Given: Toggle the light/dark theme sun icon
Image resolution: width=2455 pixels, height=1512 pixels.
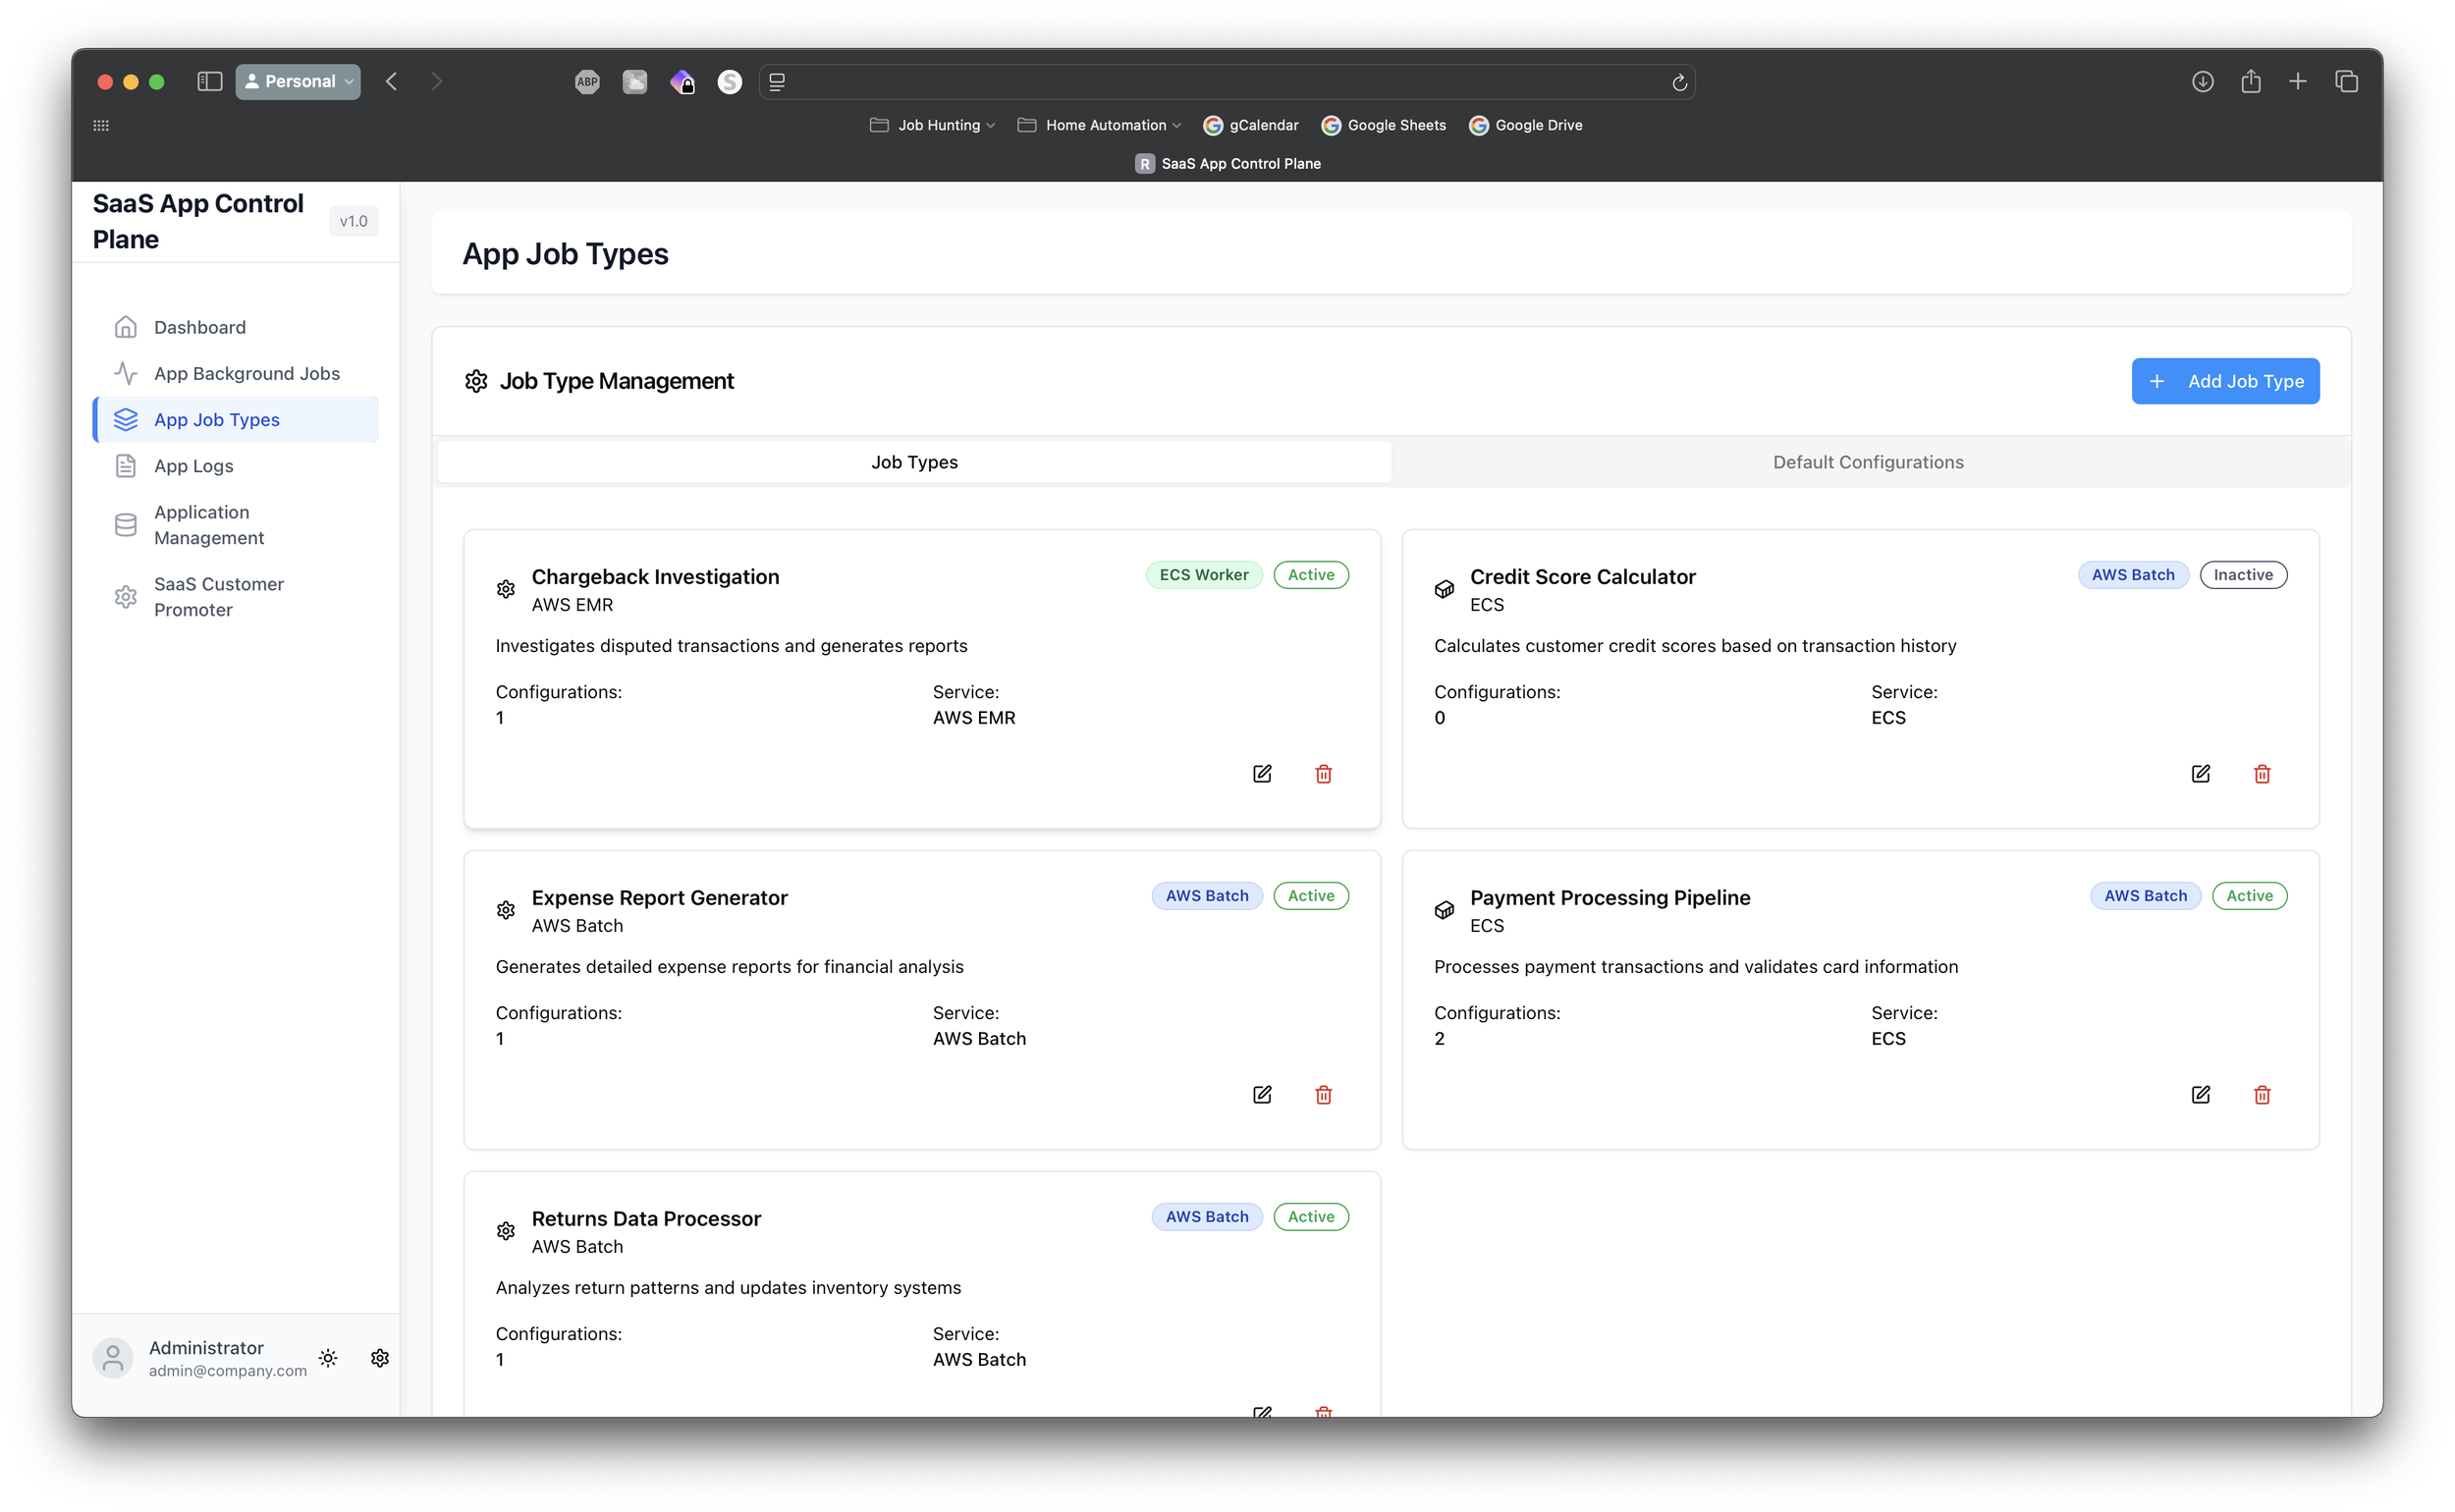Looking at the screenshot, I should pos(328,1358).
